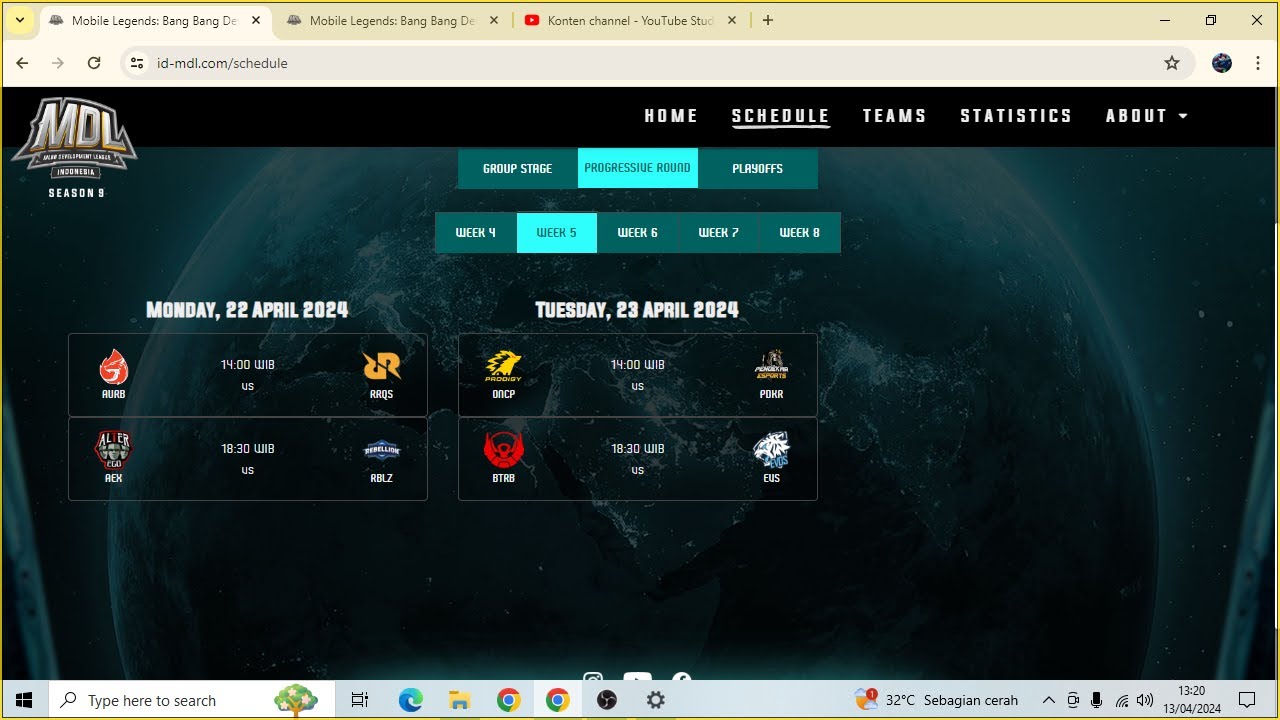Viewport: 1280px width, 720px height.
Task: Expand the ABOUT dropdown menu
Action: coord(1147,116)
